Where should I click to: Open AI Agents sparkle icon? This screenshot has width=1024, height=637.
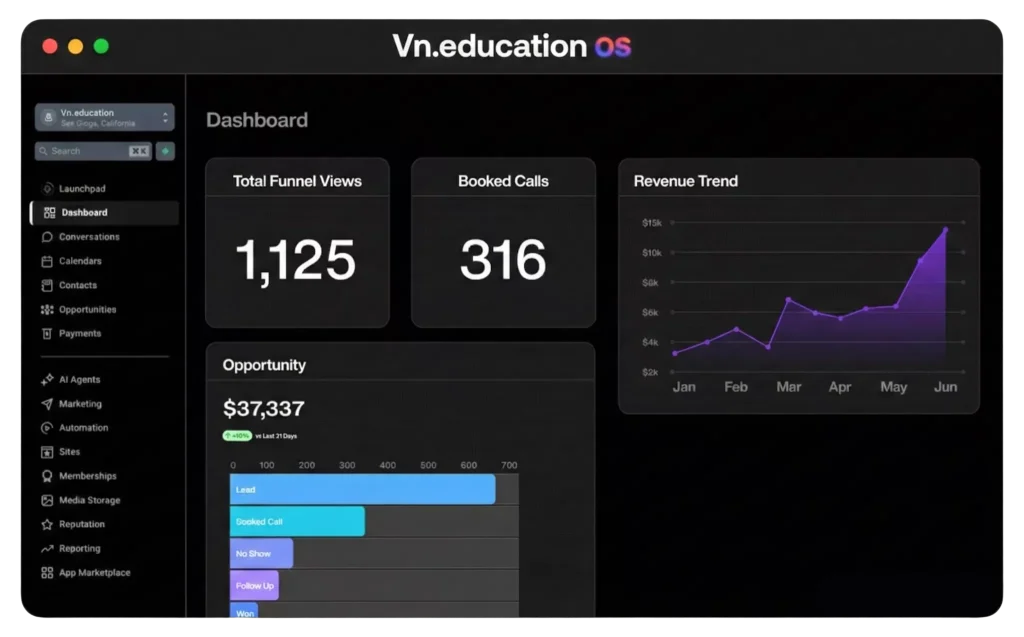tap(47, 380)
